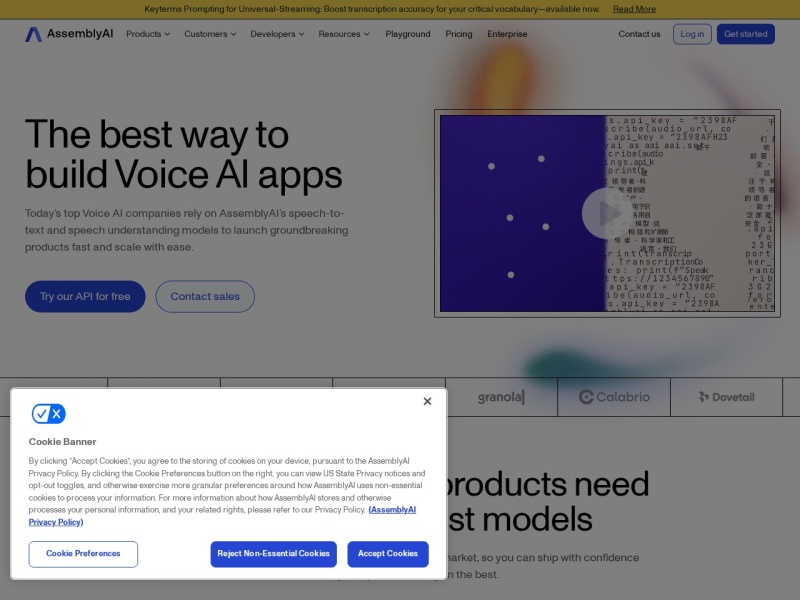Click the AssemblyAI logo in header
The height and width of the screenshot is (600, 800).
tap(69, 34)
